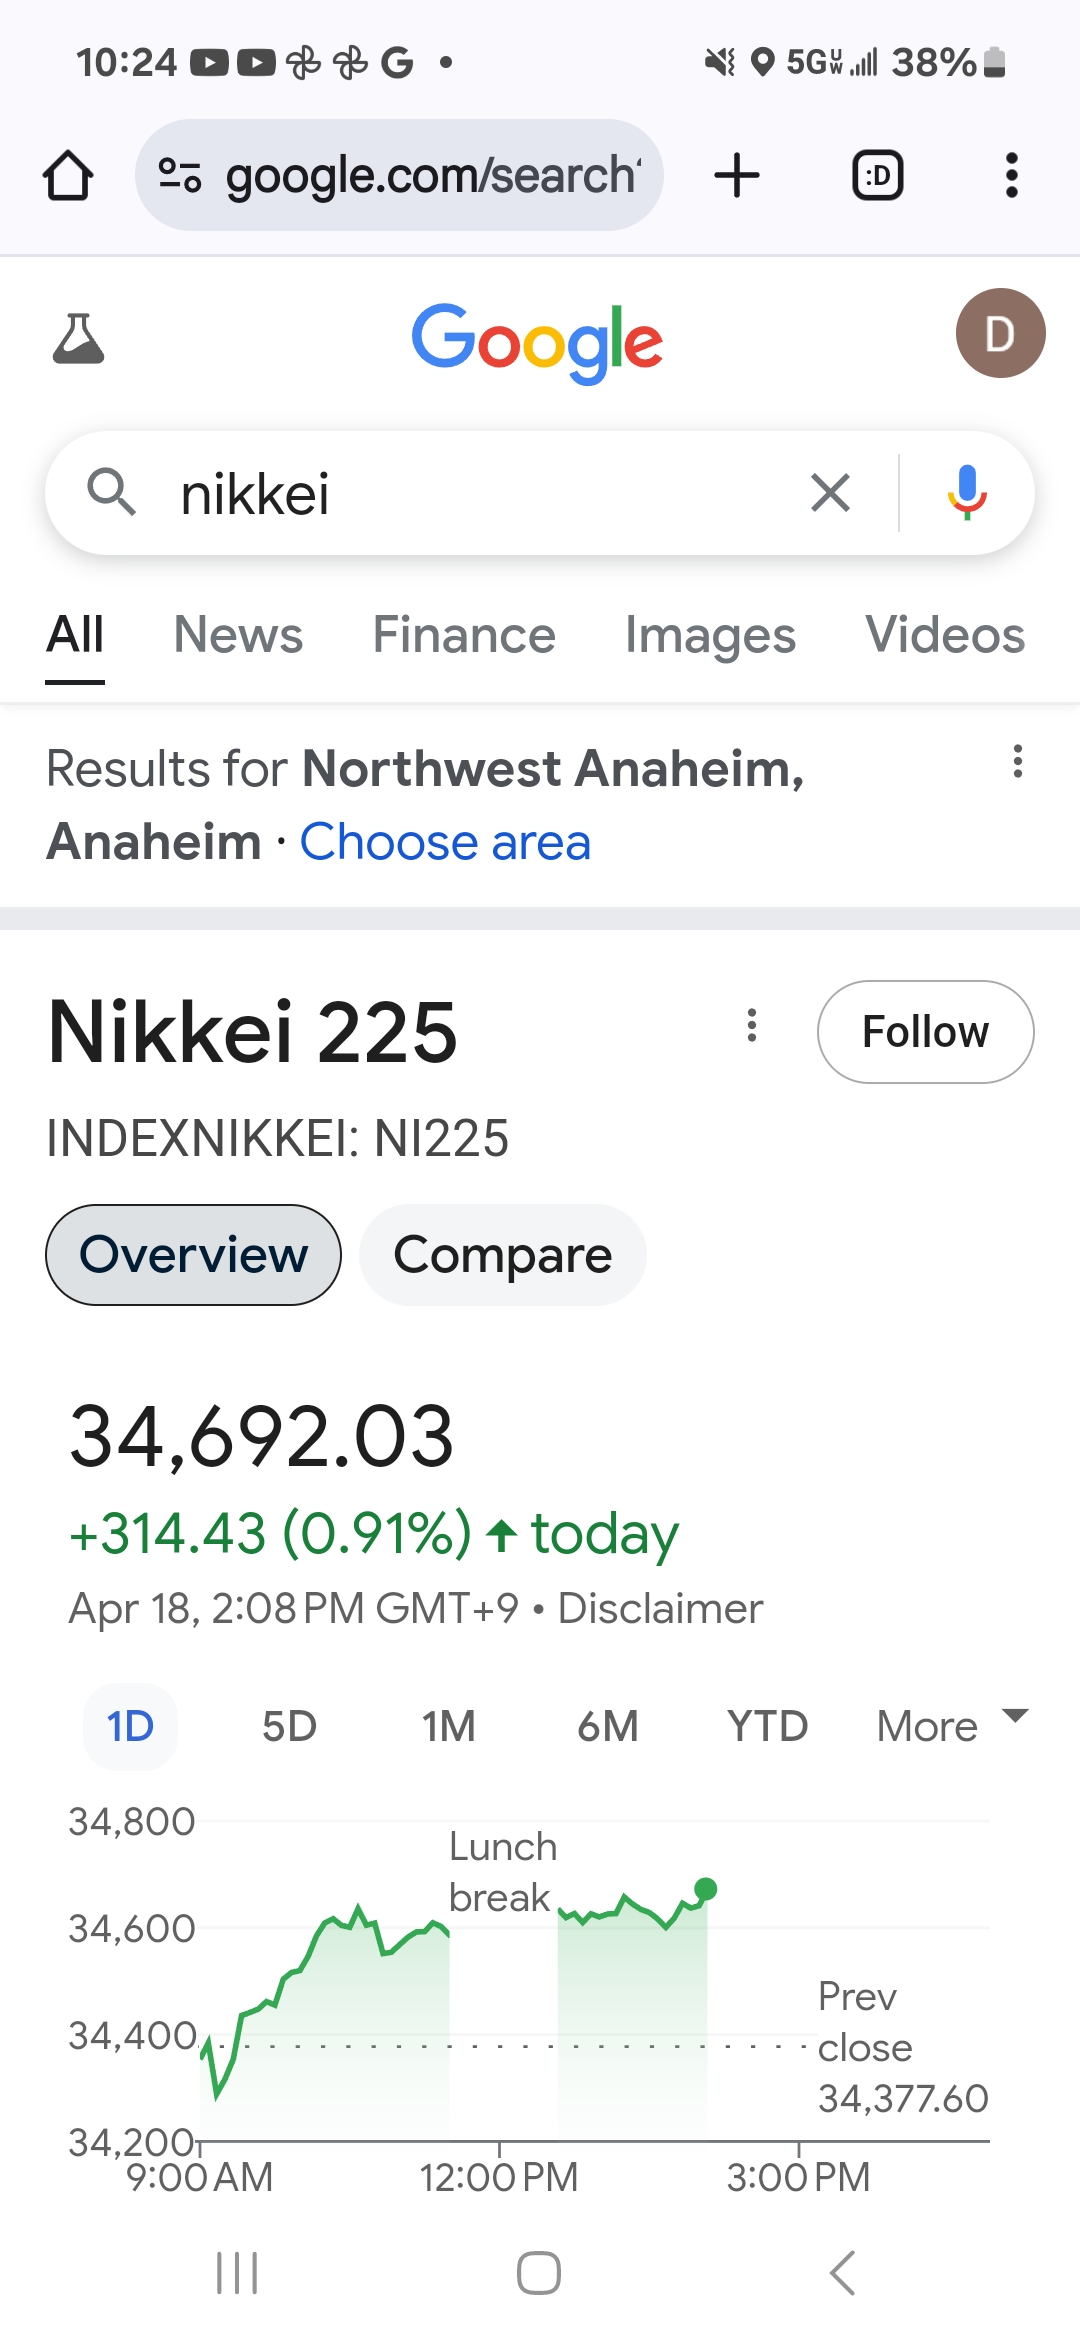1080x2340 pixels.
Task: Click the Choose area link
Action: pyautogui.click(x=445, y=842)
